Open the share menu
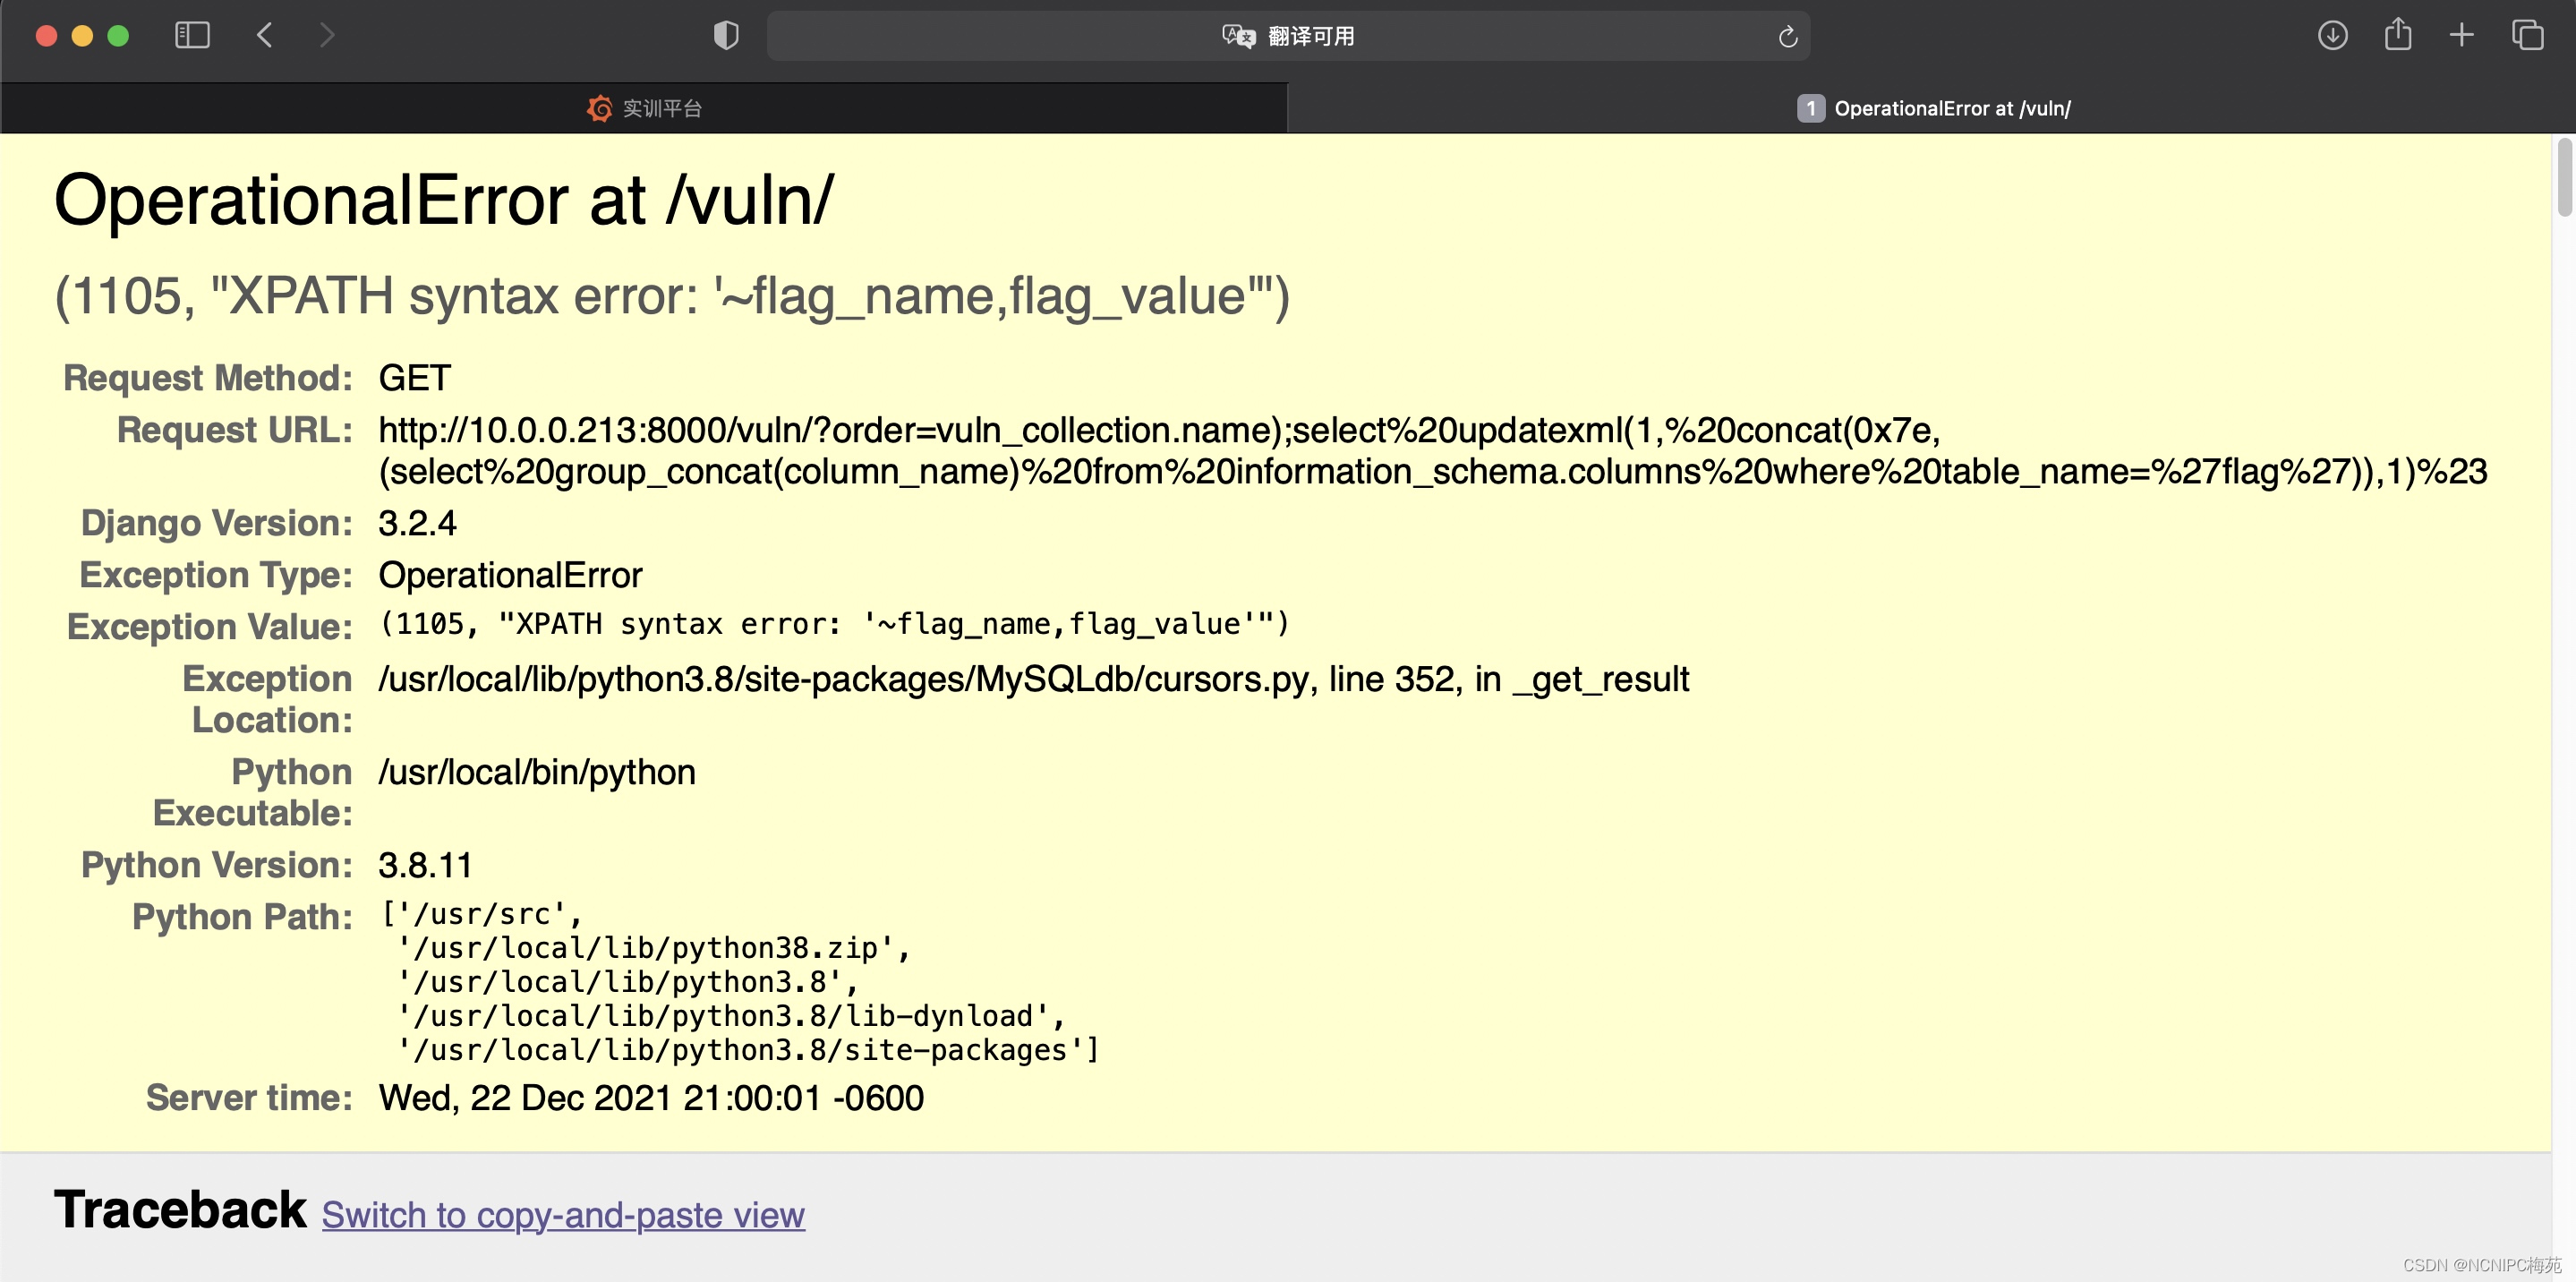The width and height of the screenshot is (2576, 1282). 2398,35
